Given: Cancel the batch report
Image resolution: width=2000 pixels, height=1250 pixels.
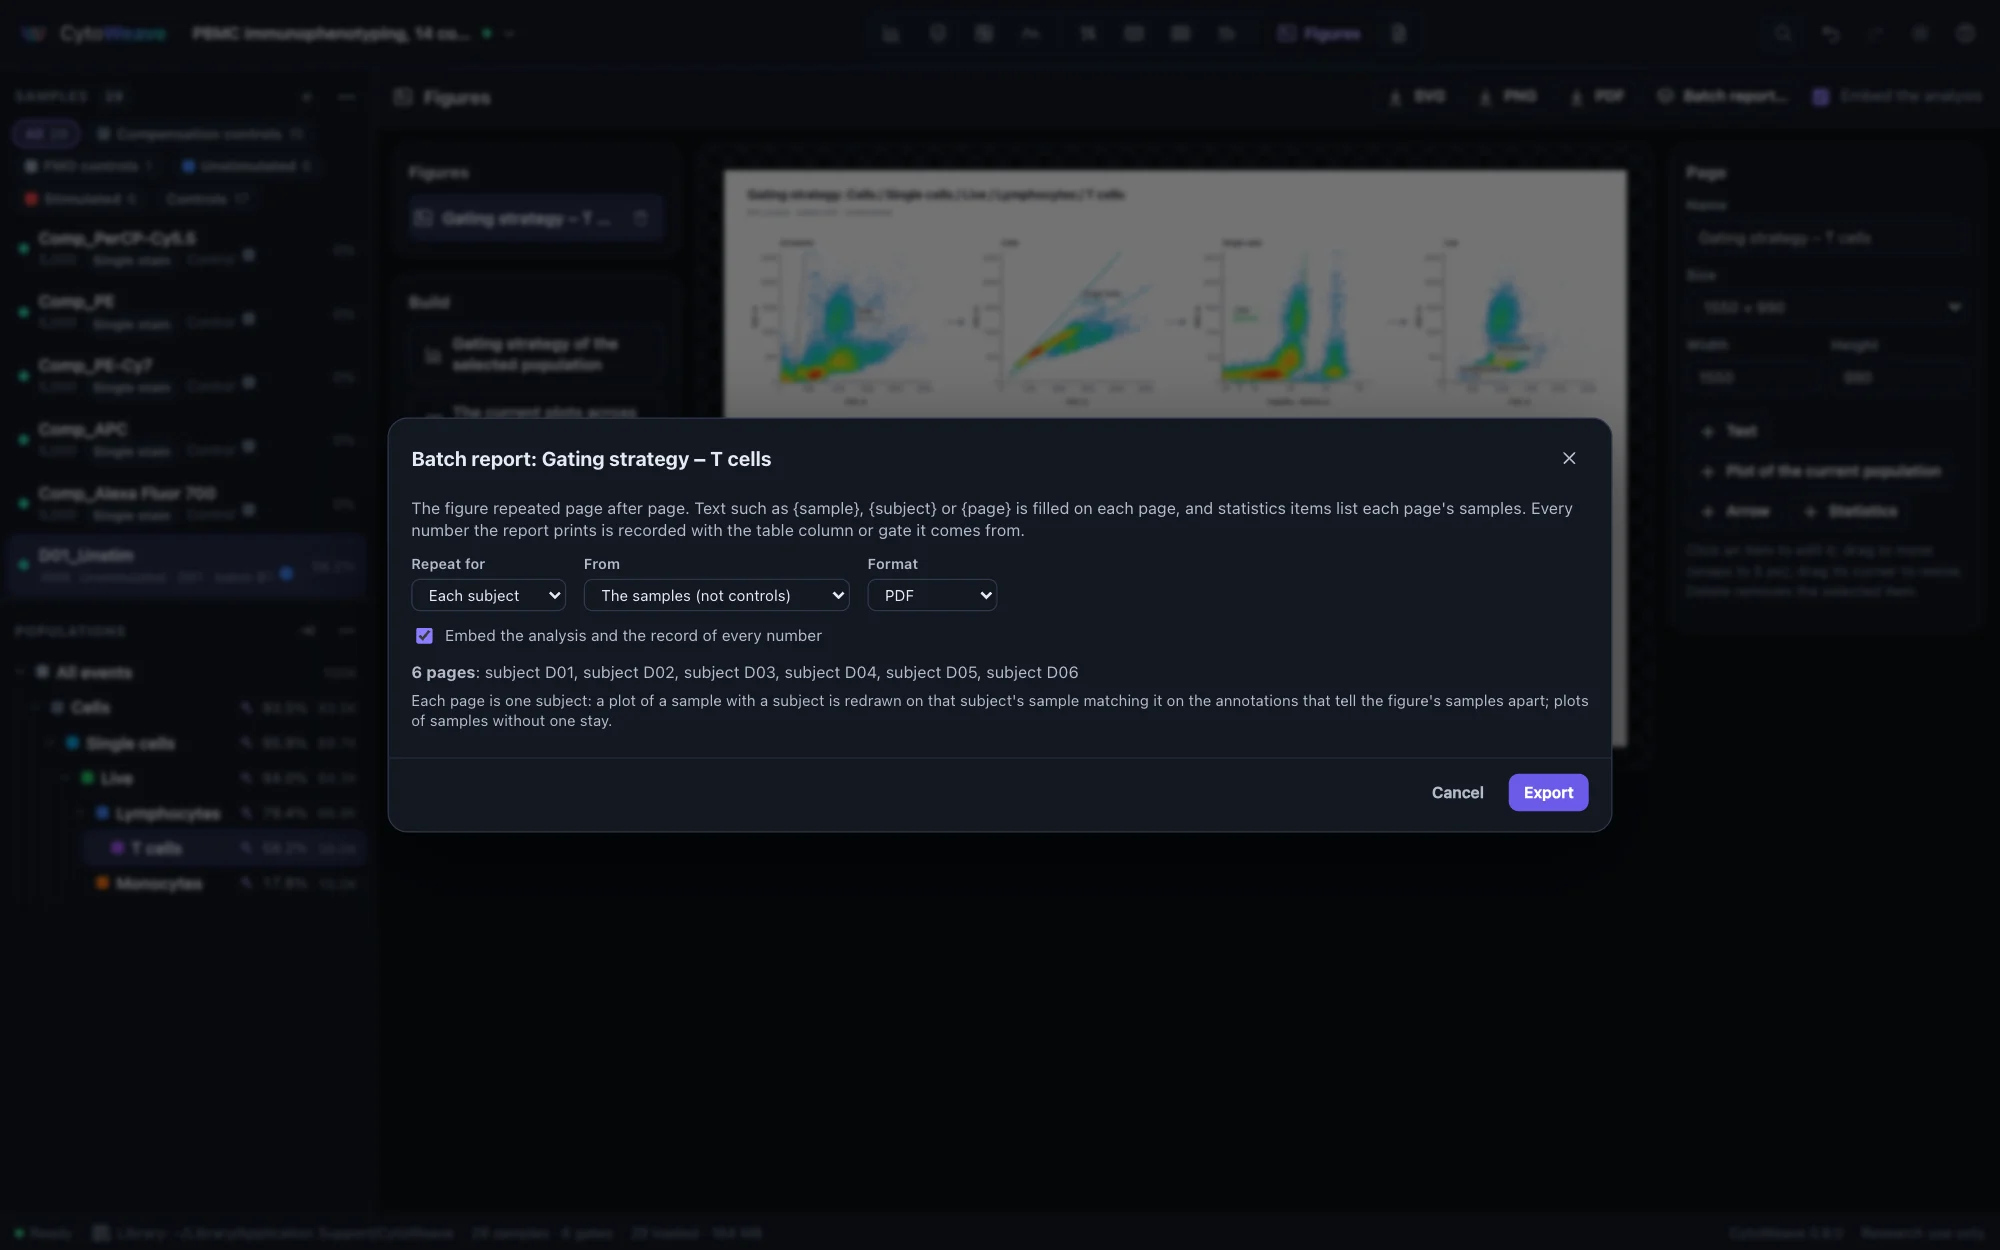Looking at the screenshot, I should click(x=1457, y=792).
